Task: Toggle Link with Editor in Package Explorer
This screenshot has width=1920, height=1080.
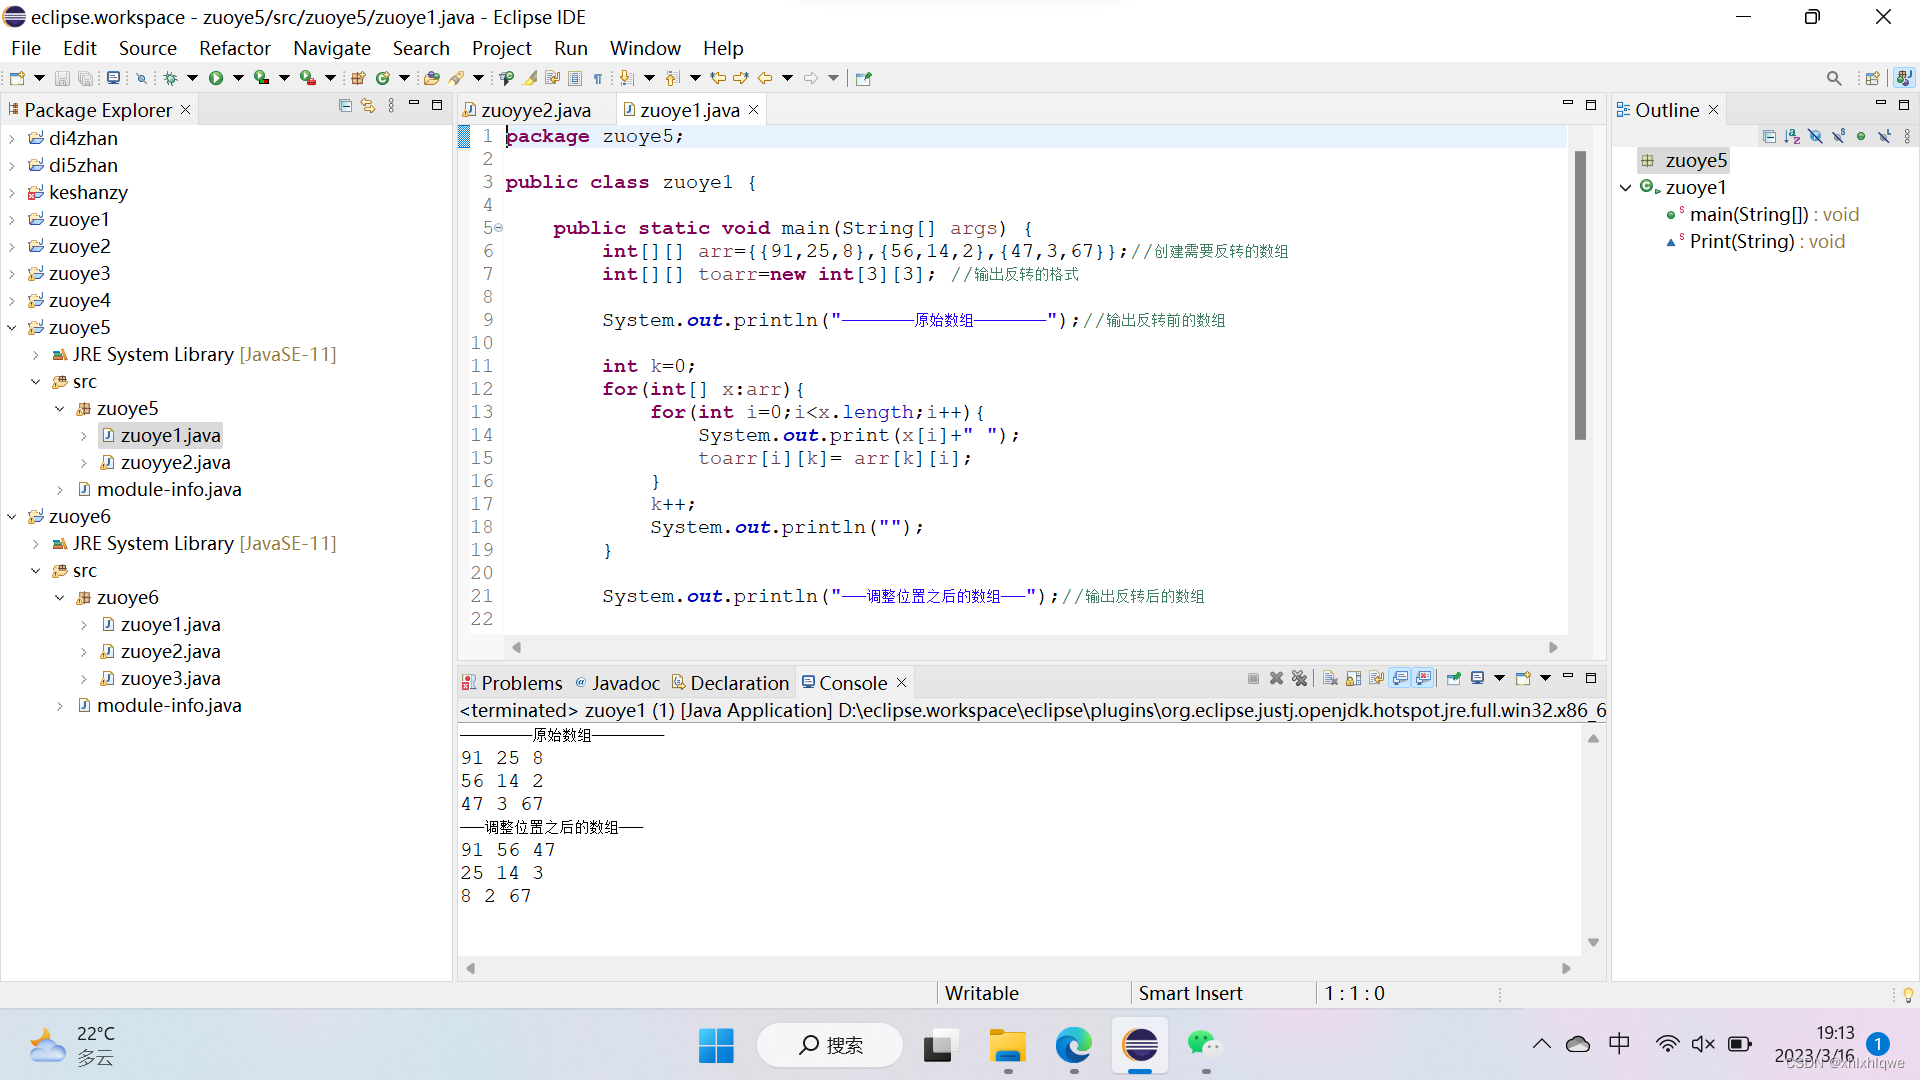Action: 368,106
